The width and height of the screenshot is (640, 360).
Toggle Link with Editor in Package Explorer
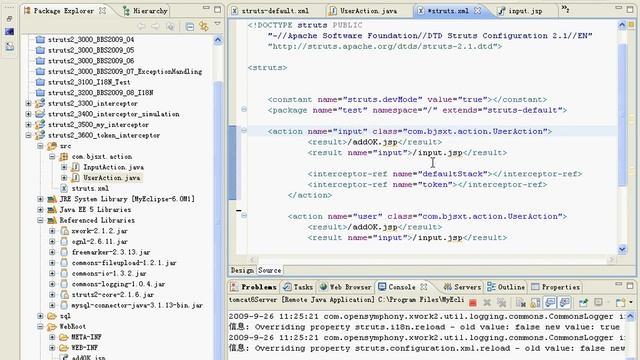(x=204, y=27)
